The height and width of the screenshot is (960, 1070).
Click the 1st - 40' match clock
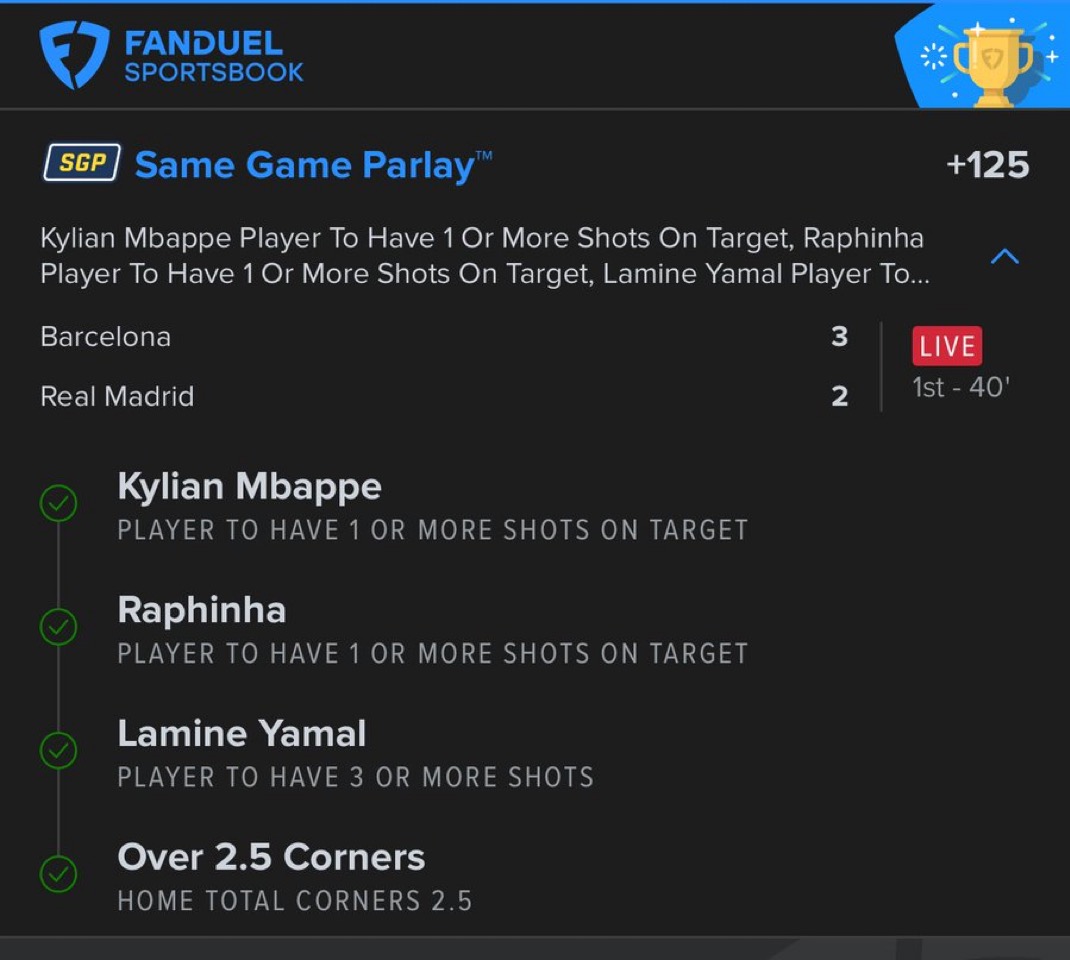[x=960, y=388]
